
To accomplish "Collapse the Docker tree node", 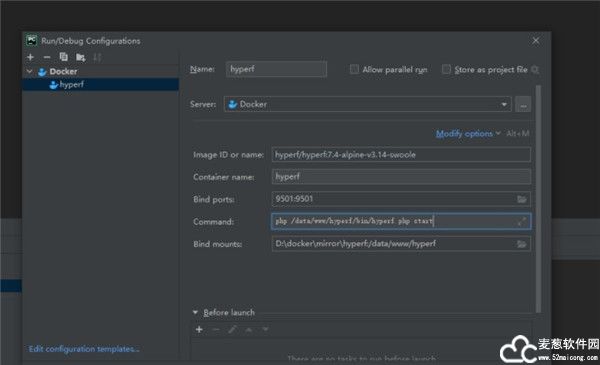I will click(29, 72).
